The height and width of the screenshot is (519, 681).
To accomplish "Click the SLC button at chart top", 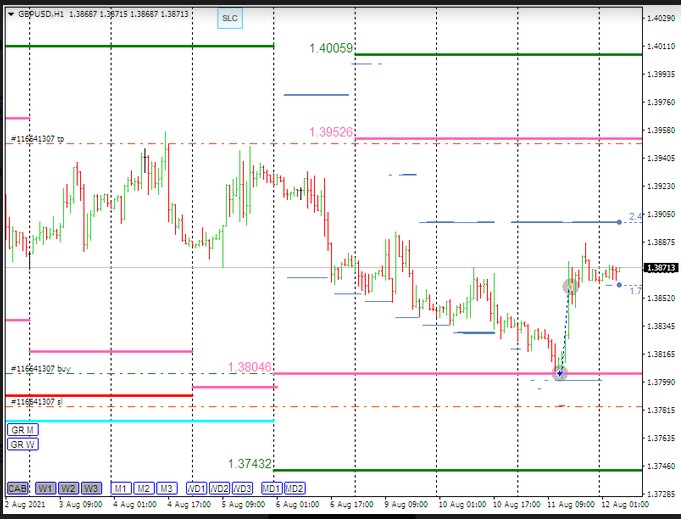I will point(230,19).
